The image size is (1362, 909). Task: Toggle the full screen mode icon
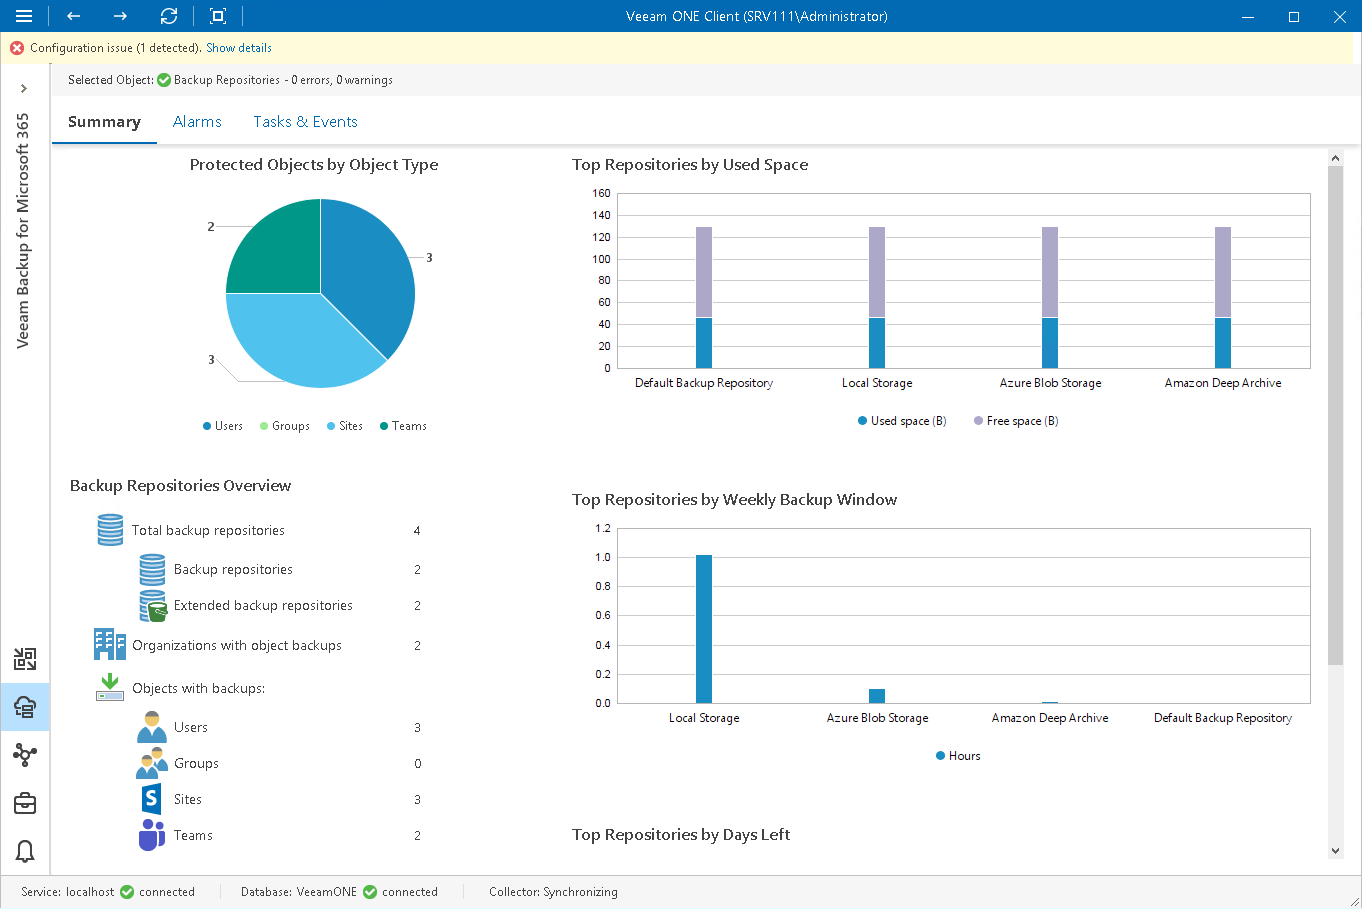(218, 16)
